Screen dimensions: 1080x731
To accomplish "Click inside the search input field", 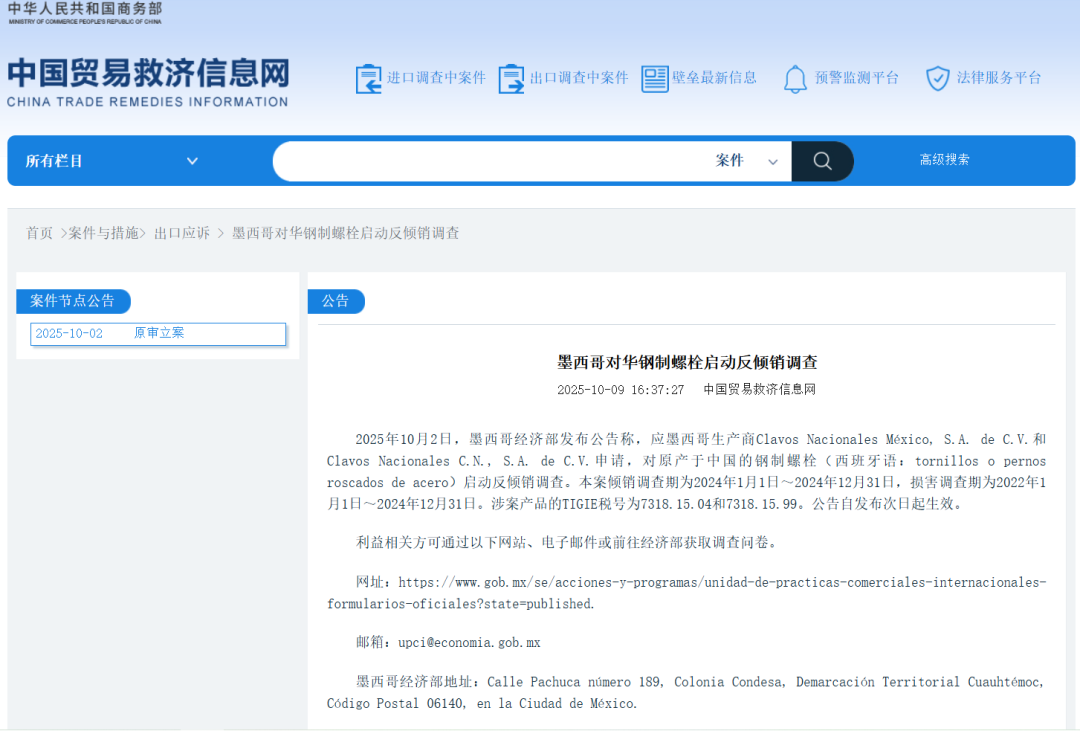I will click(490, 161).
